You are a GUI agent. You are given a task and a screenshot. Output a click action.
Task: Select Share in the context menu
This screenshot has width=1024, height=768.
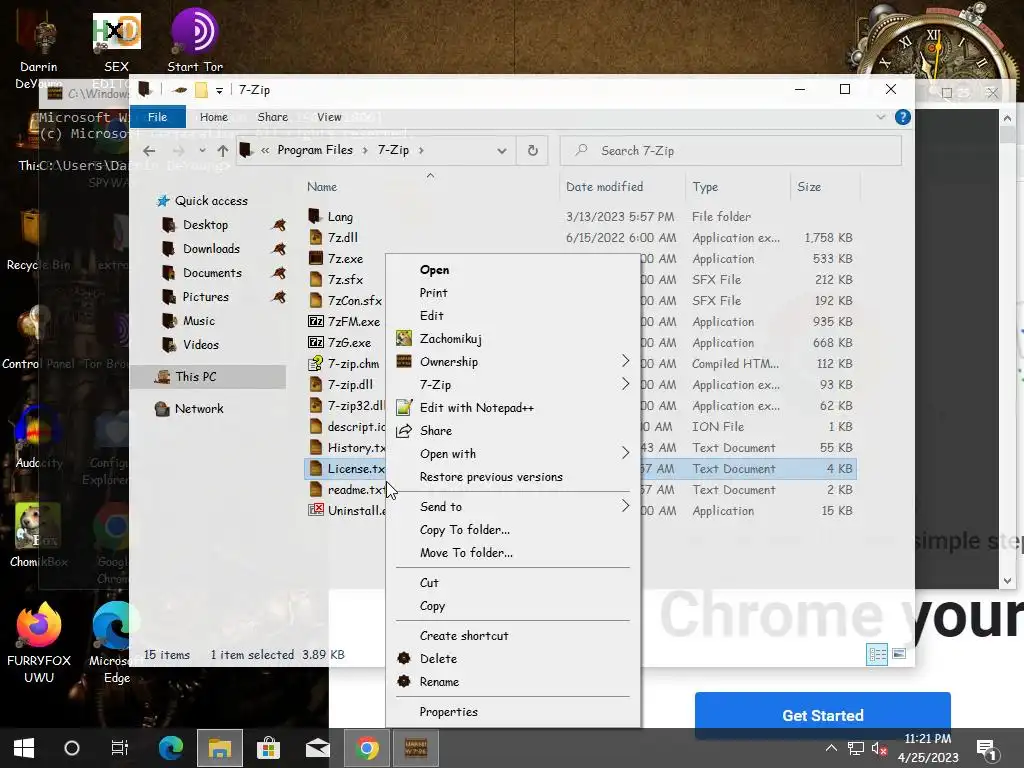(x=436, y=430)
